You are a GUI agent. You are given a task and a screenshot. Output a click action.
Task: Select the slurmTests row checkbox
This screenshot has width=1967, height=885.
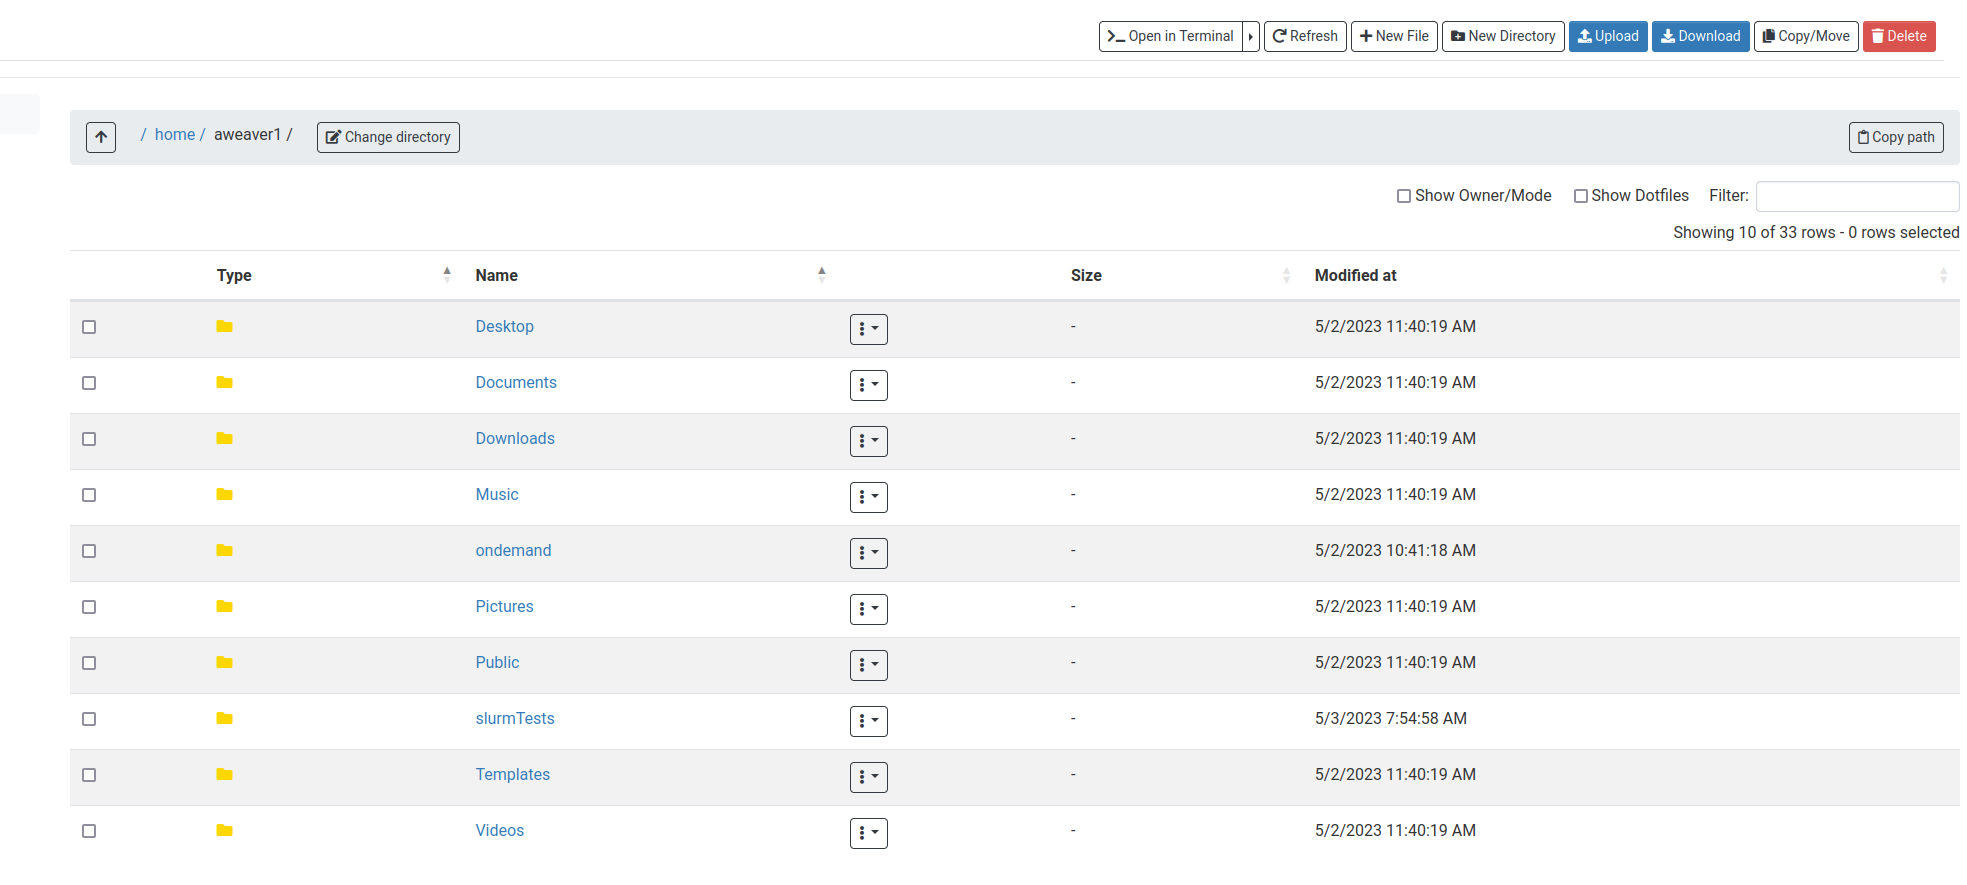(x=89, y=719)
